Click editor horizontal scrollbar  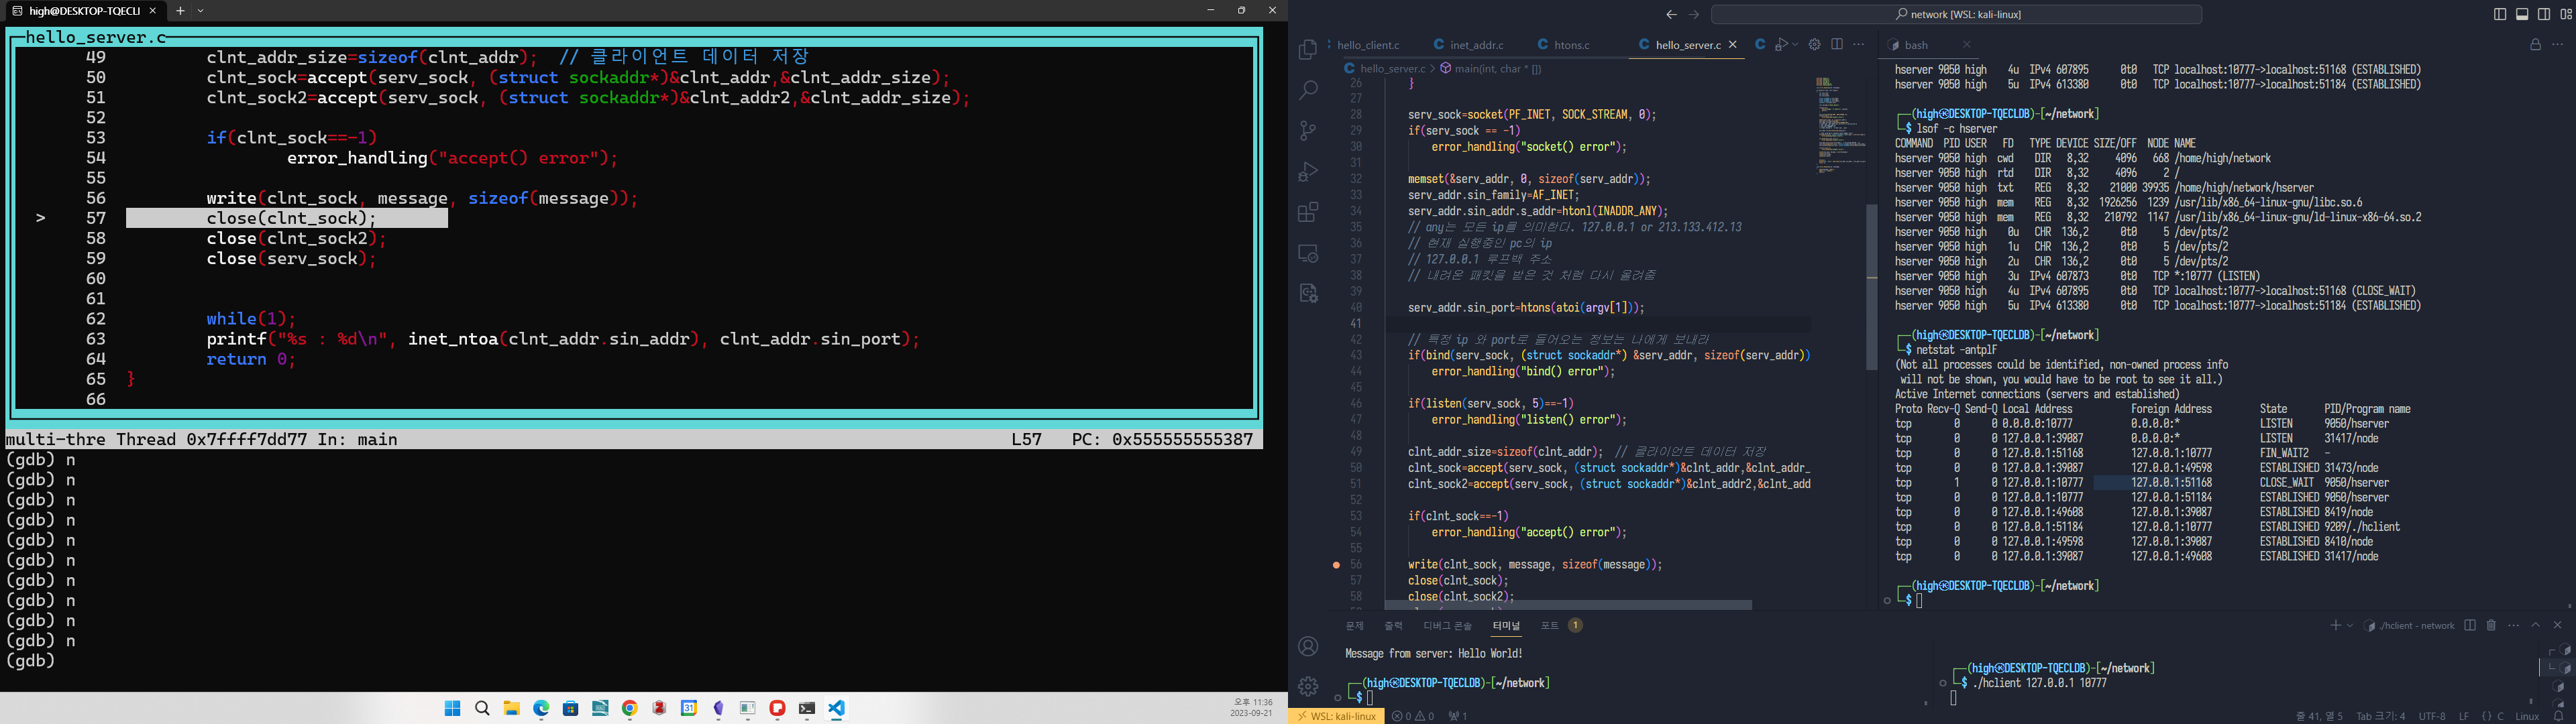pos(1568,605)
